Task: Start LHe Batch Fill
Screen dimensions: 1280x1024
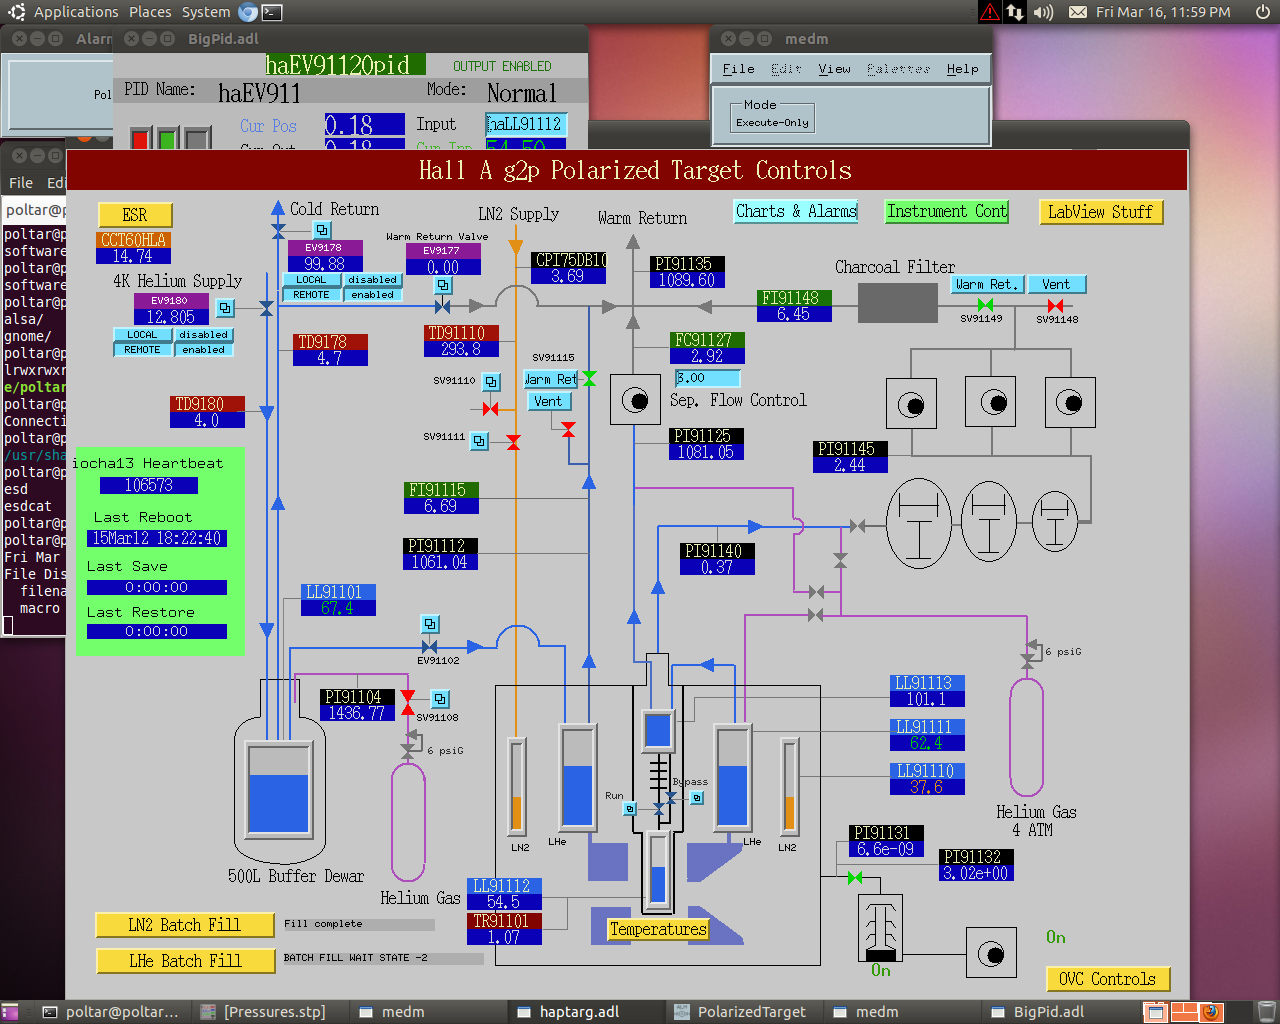Action: tap(185, 961)
